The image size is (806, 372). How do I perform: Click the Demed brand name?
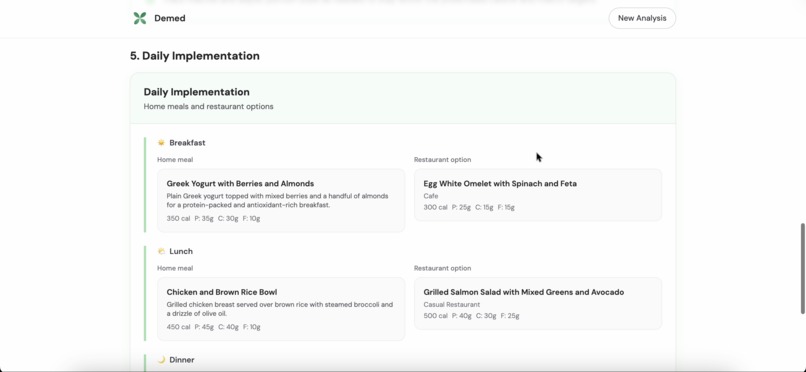170,18
